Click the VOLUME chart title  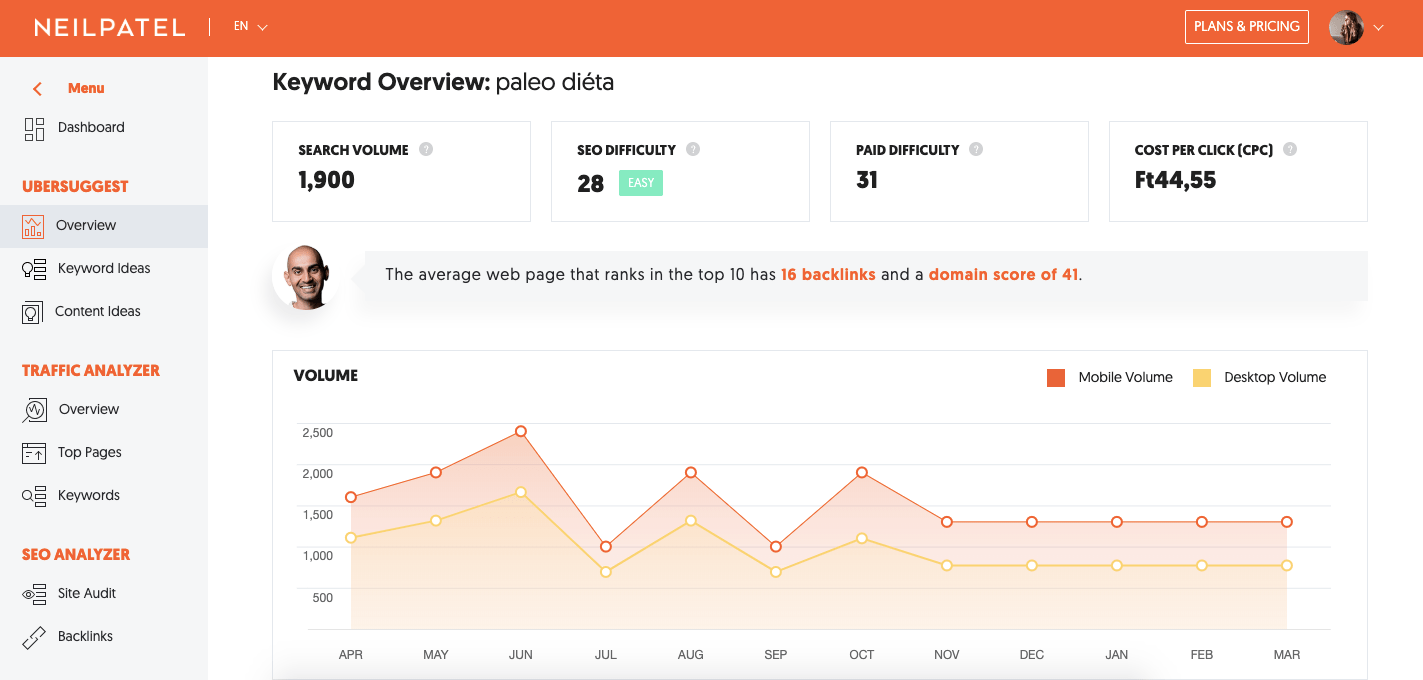326,376
